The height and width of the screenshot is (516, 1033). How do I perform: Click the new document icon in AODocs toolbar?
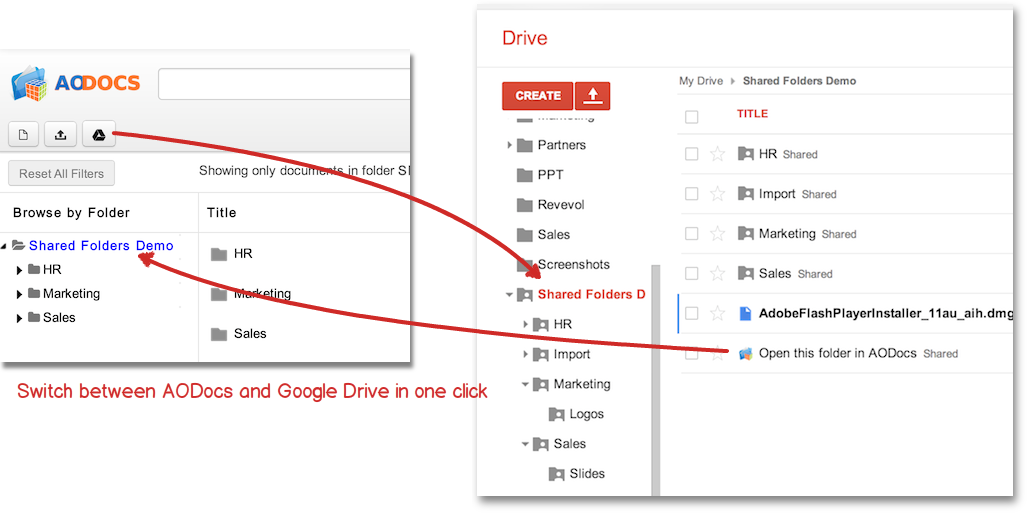click(24, 135)
